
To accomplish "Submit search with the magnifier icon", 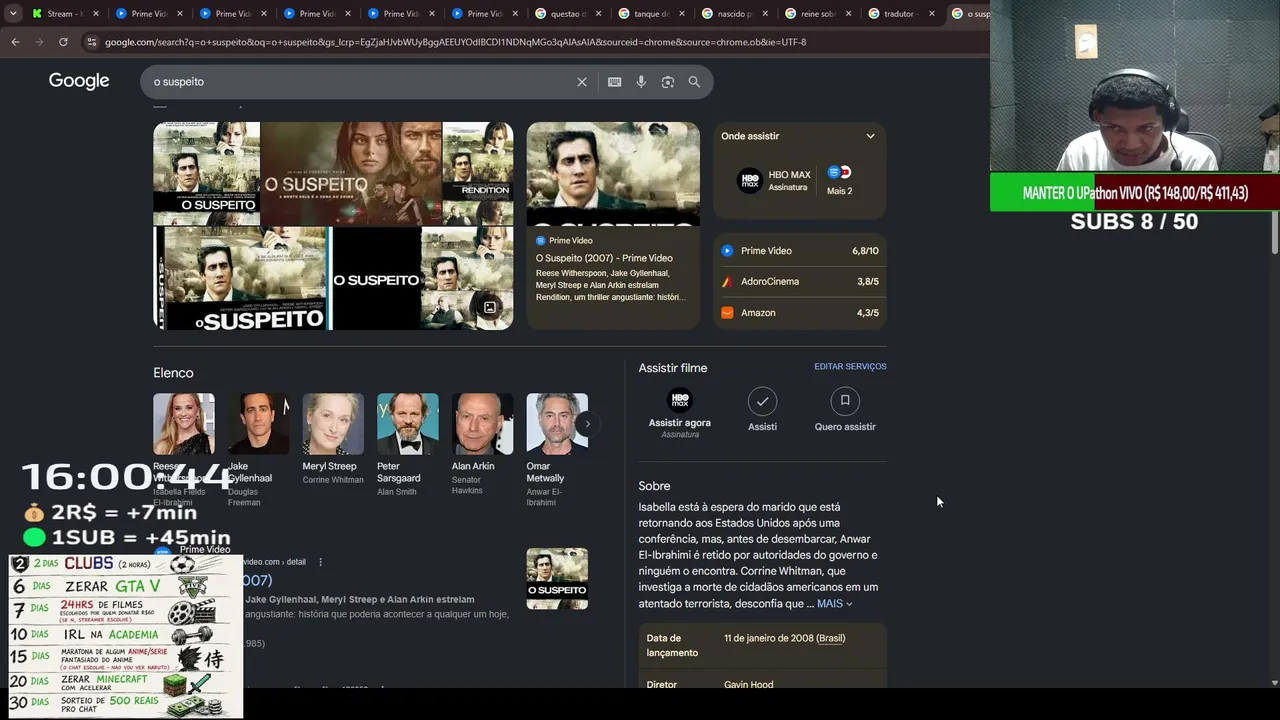I will [694, 82].
